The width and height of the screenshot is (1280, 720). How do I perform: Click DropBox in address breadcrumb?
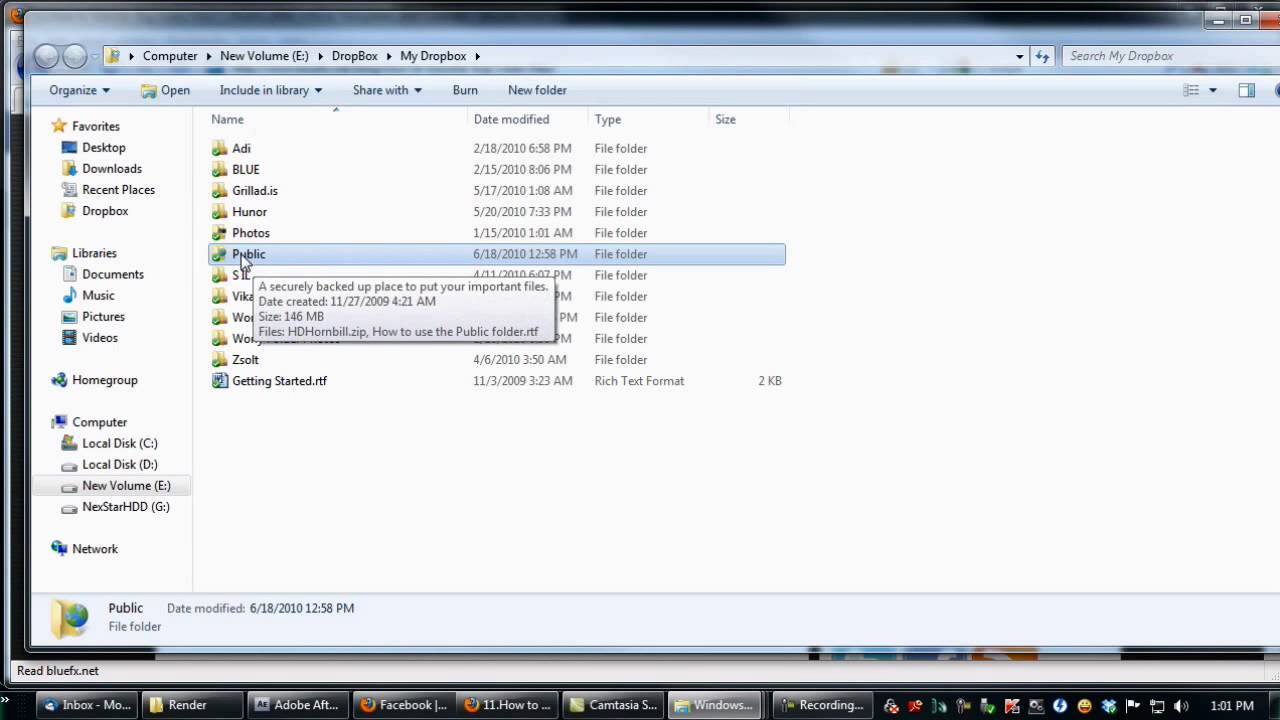(x=354, y=56)
